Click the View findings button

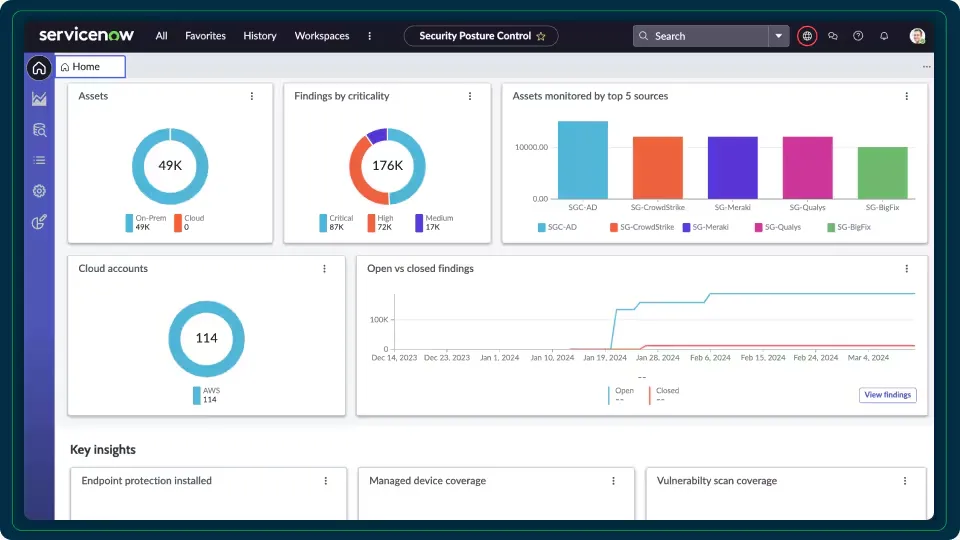coord(887,395)
